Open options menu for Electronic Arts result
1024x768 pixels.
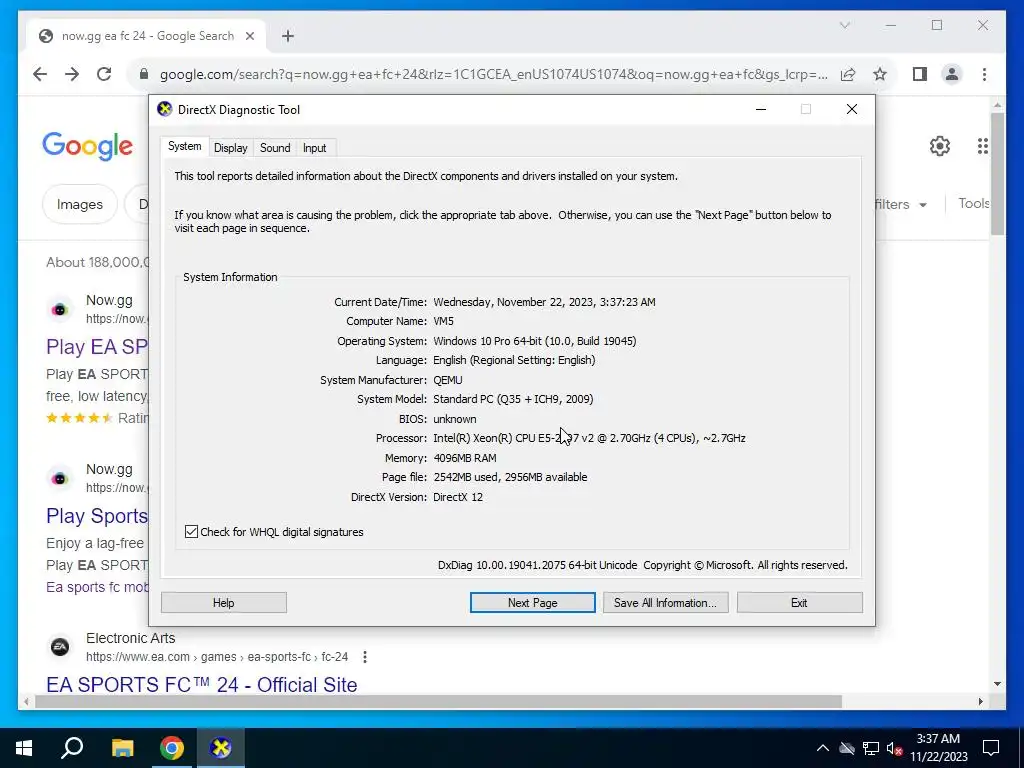[365, 657]
